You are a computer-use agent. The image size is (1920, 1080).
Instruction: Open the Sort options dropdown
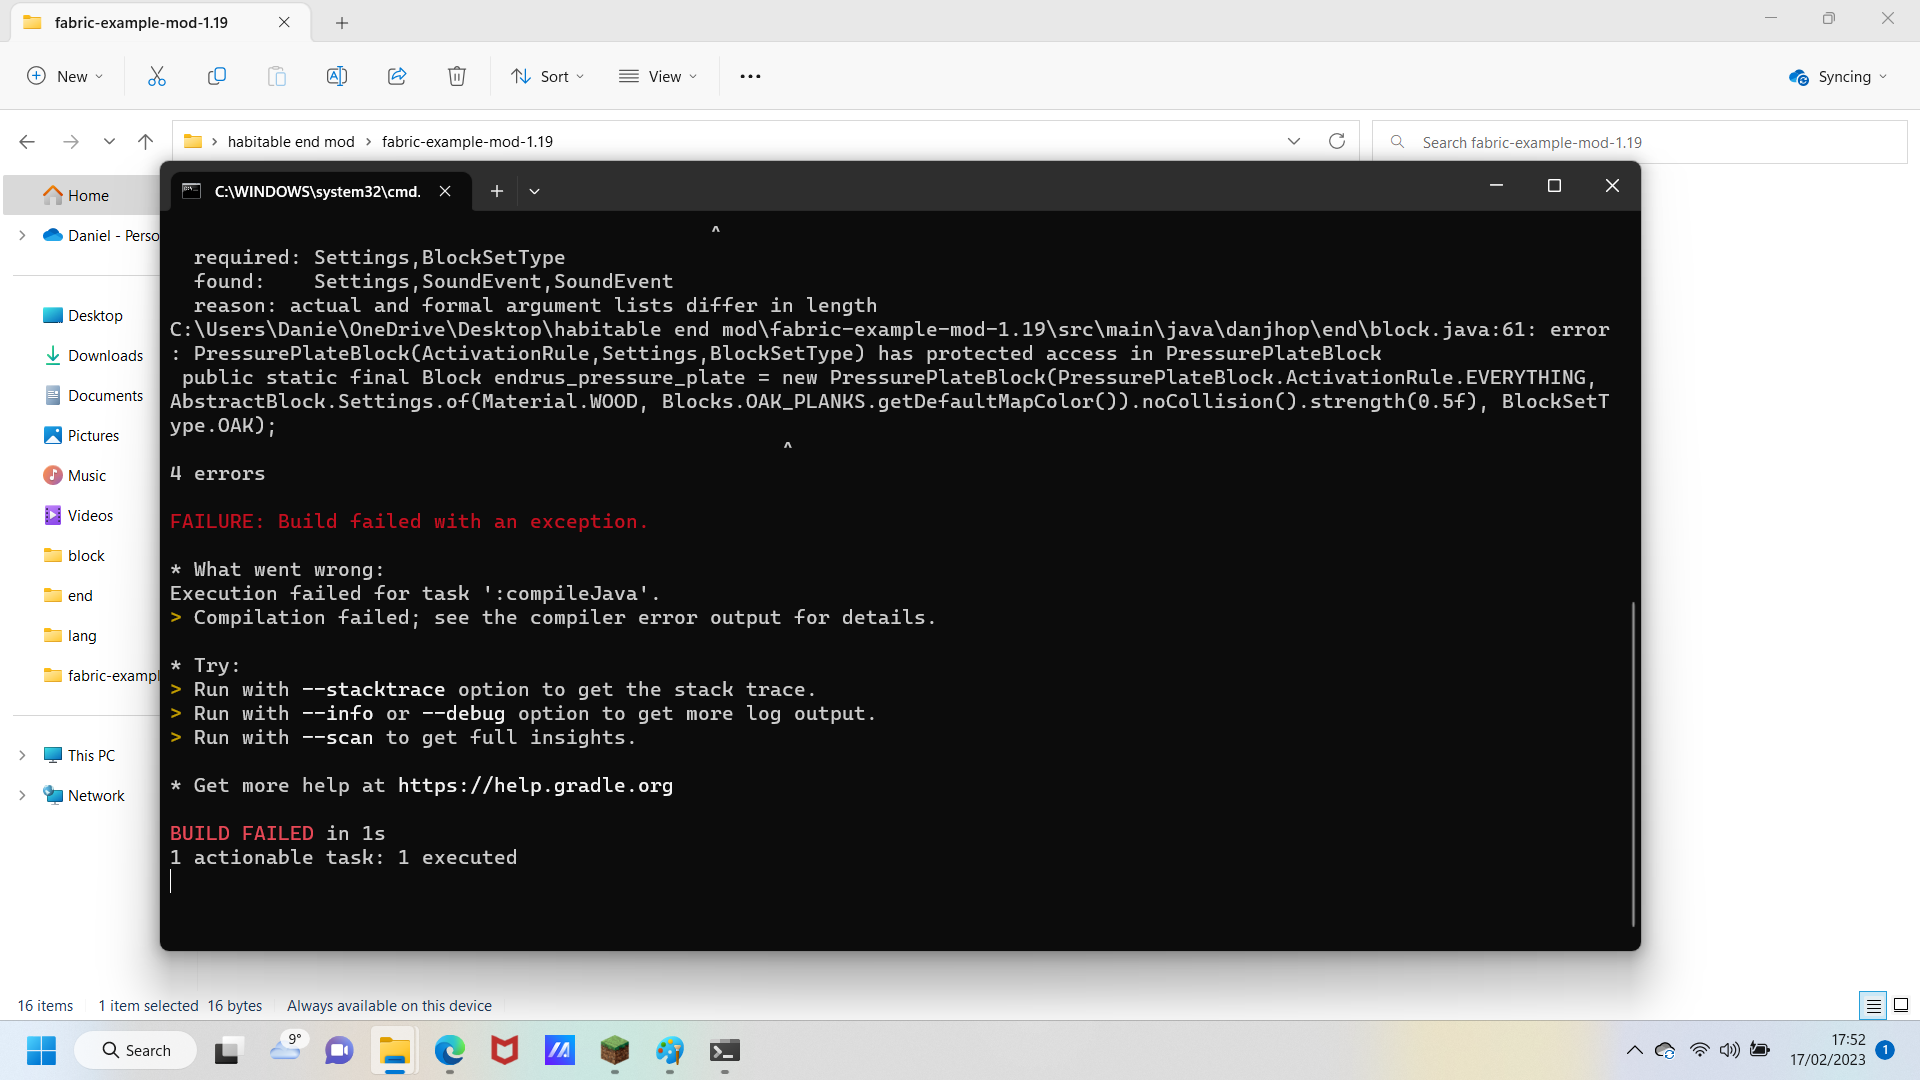(x=547, y=76)
